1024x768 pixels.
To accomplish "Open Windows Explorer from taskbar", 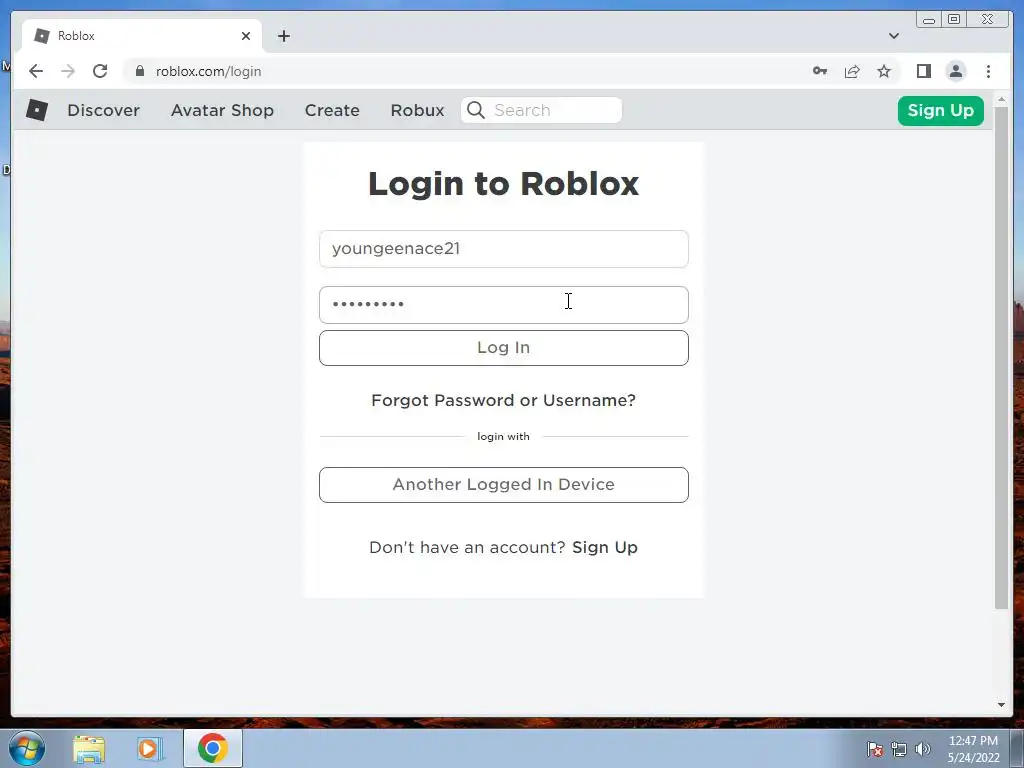I will pyautogui.click(x=89, y=748).
